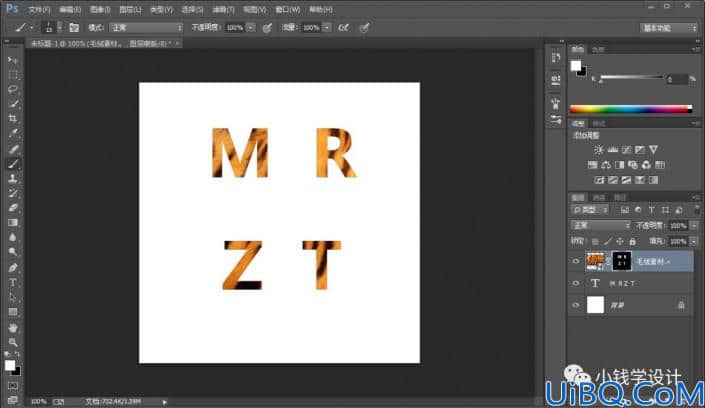
Task: Add a Vibrance adjustment
Action: click(x=653, y=150)
